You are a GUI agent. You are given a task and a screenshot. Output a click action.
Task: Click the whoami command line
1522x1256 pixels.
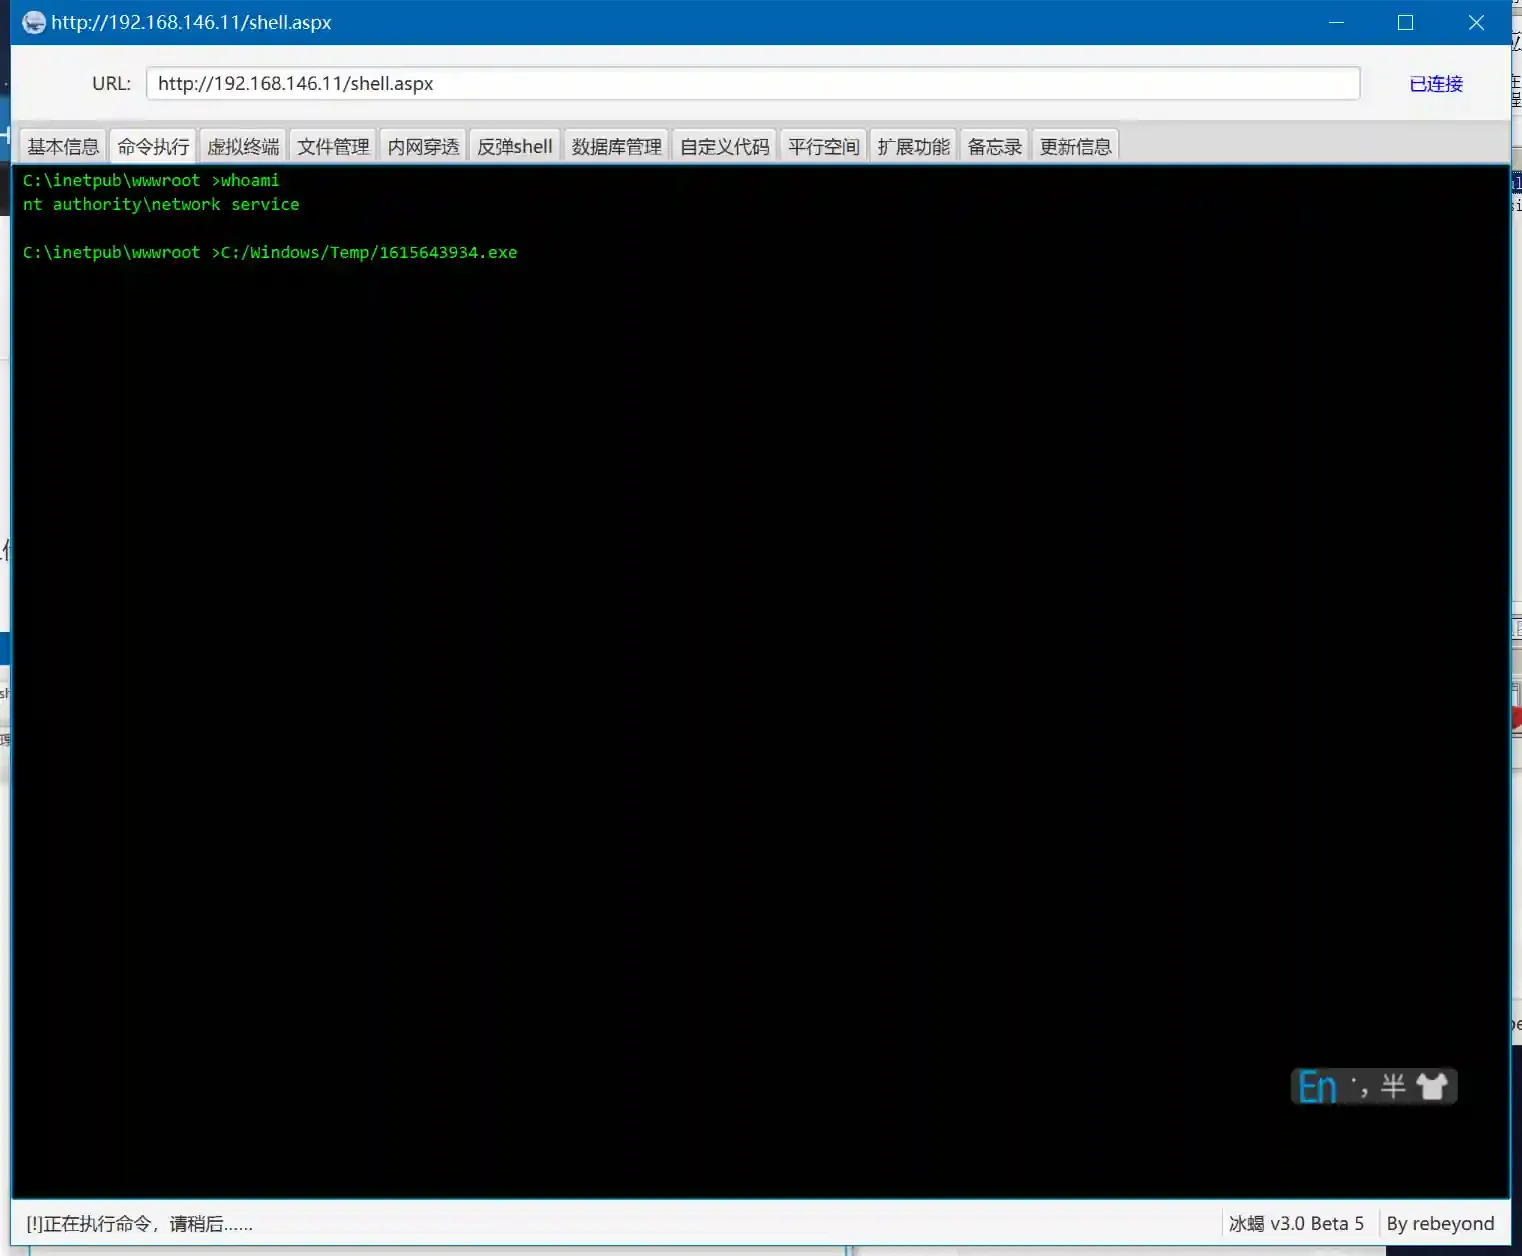click(x=151, y=180)
